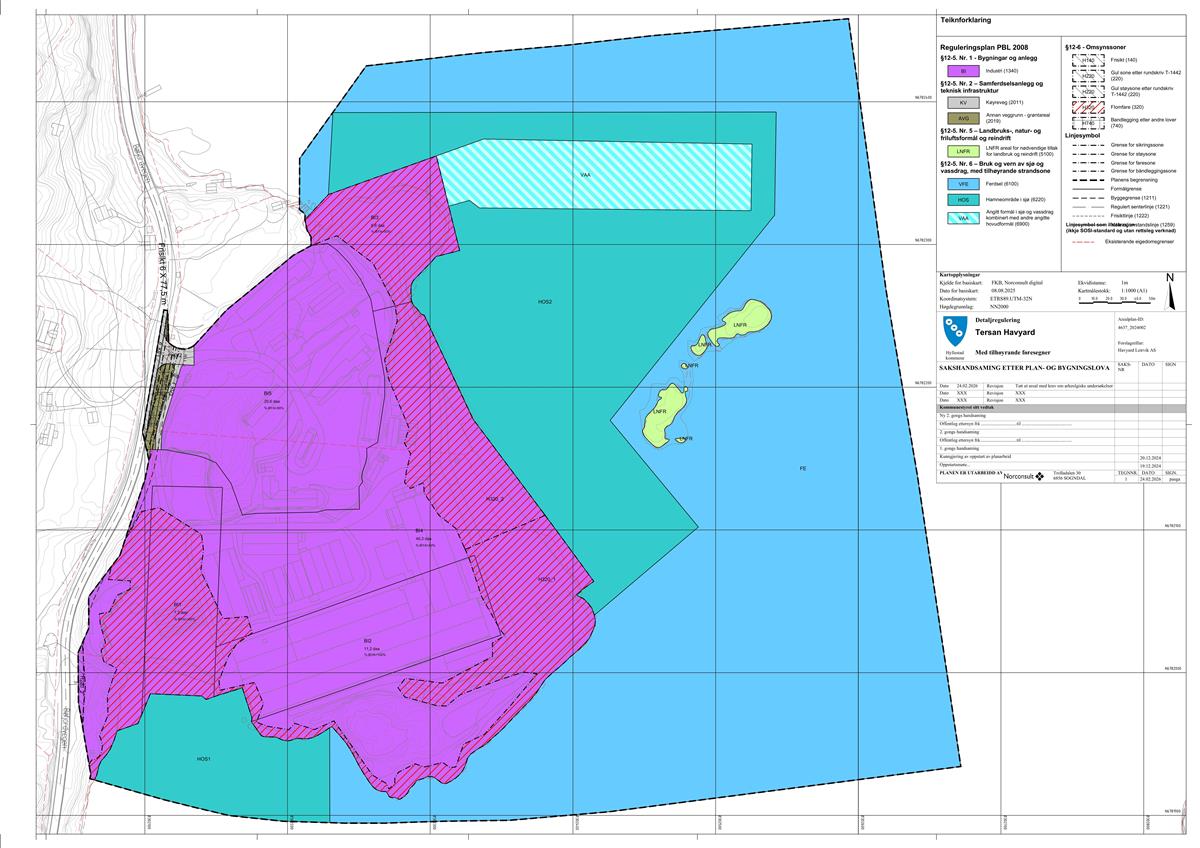Select the red hatched Flomfare legend symbol
Viewport: 1200px width, 848px height.
(1088, 107)
